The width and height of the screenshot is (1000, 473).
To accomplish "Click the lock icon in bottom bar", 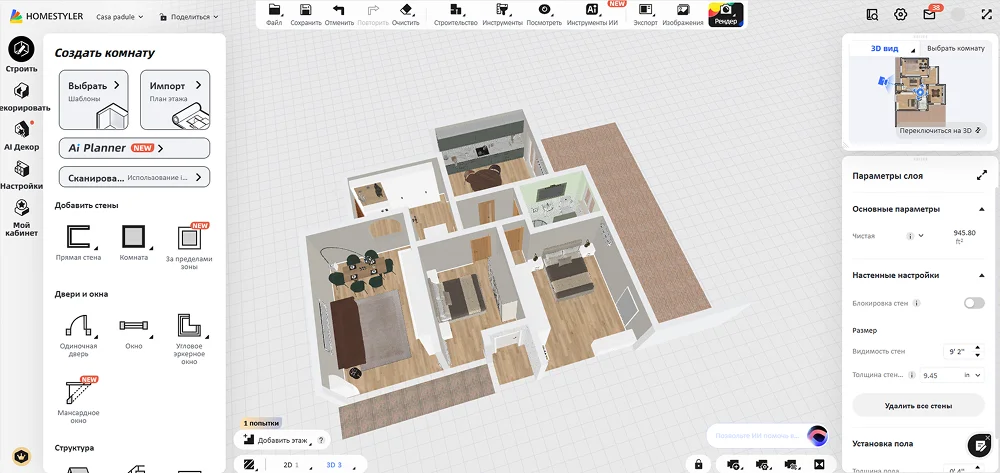I will click(x=698, y=464).
